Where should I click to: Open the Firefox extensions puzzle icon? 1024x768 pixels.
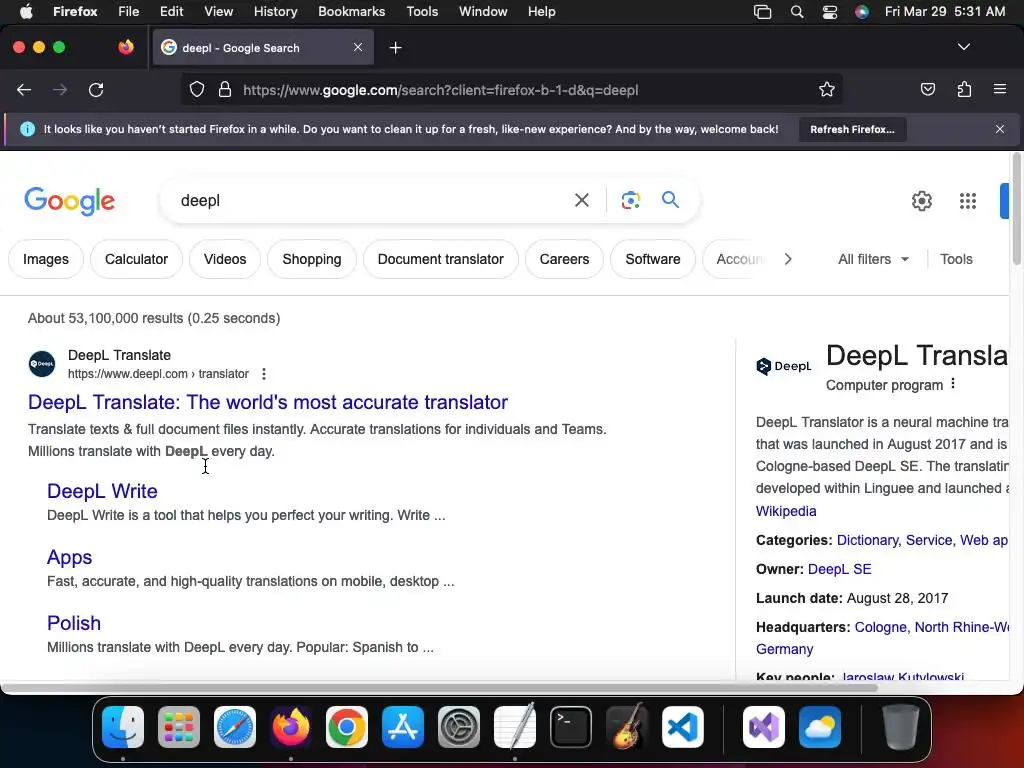tap(964, 89)
